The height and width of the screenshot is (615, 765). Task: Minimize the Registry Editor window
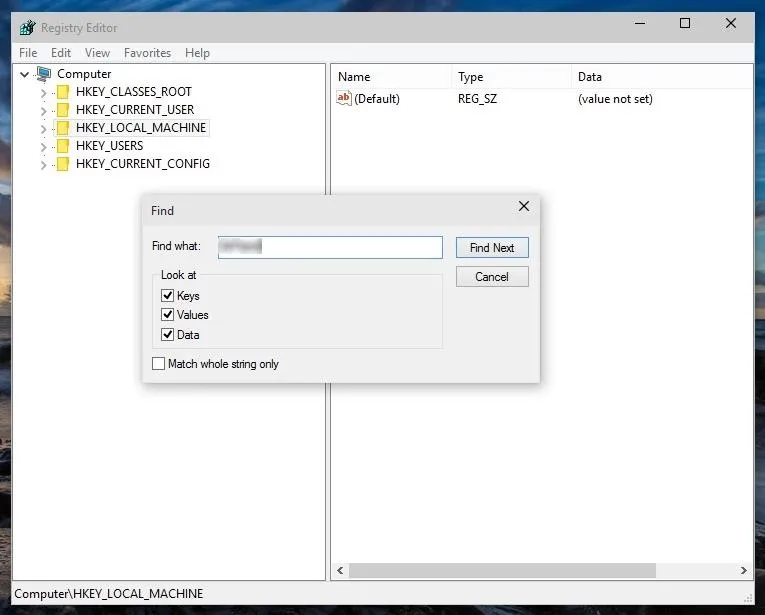click(x=640, y=23)
